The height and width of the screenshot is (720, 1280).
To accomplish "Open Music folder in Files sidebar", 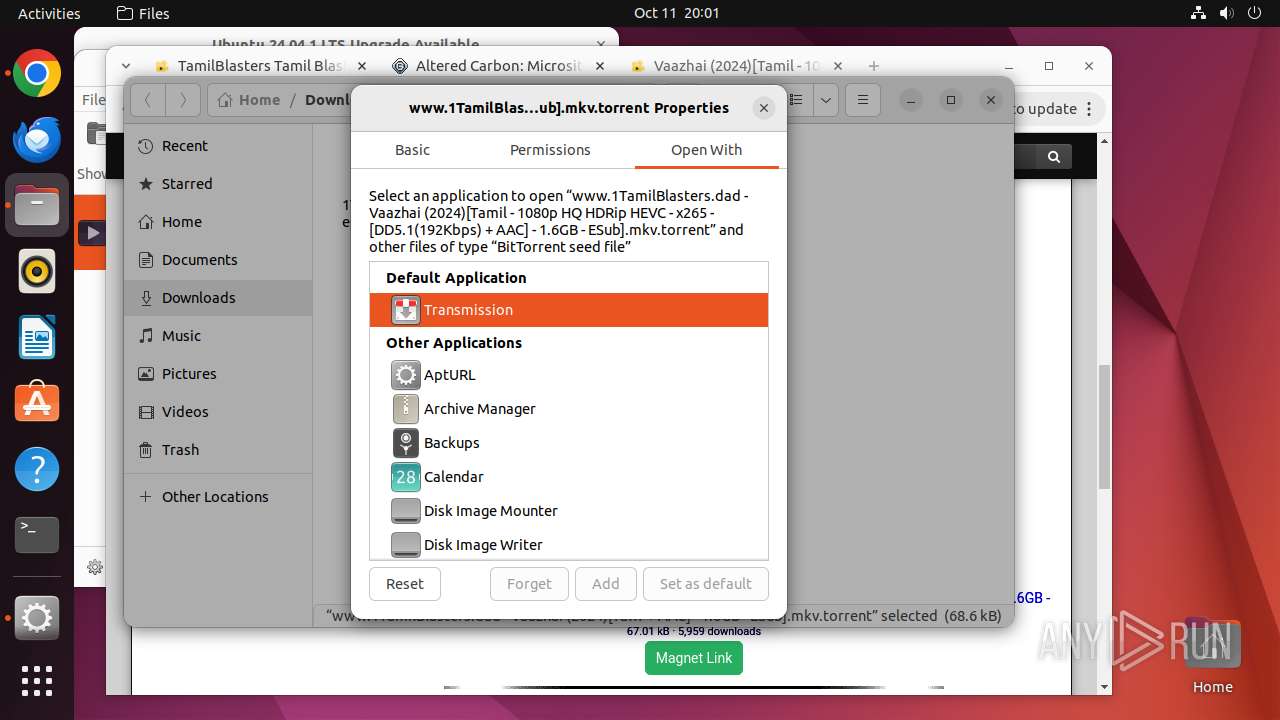I will click(x=218, y=336).
